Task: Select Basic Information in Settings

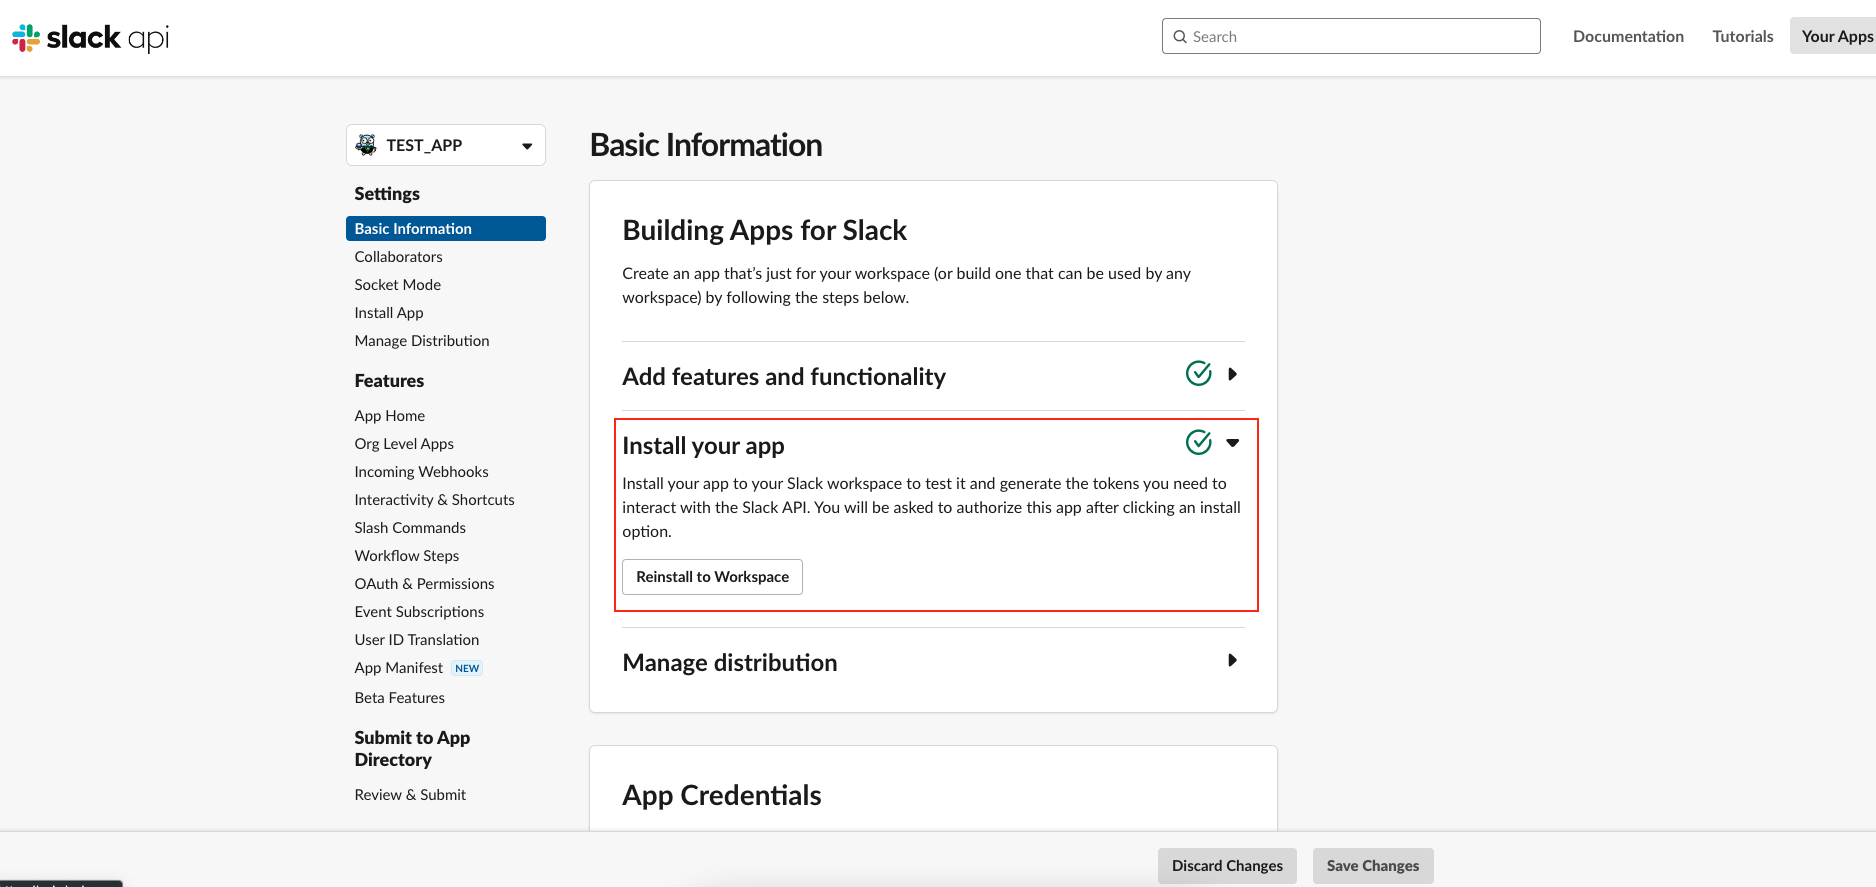Action: 446,229
